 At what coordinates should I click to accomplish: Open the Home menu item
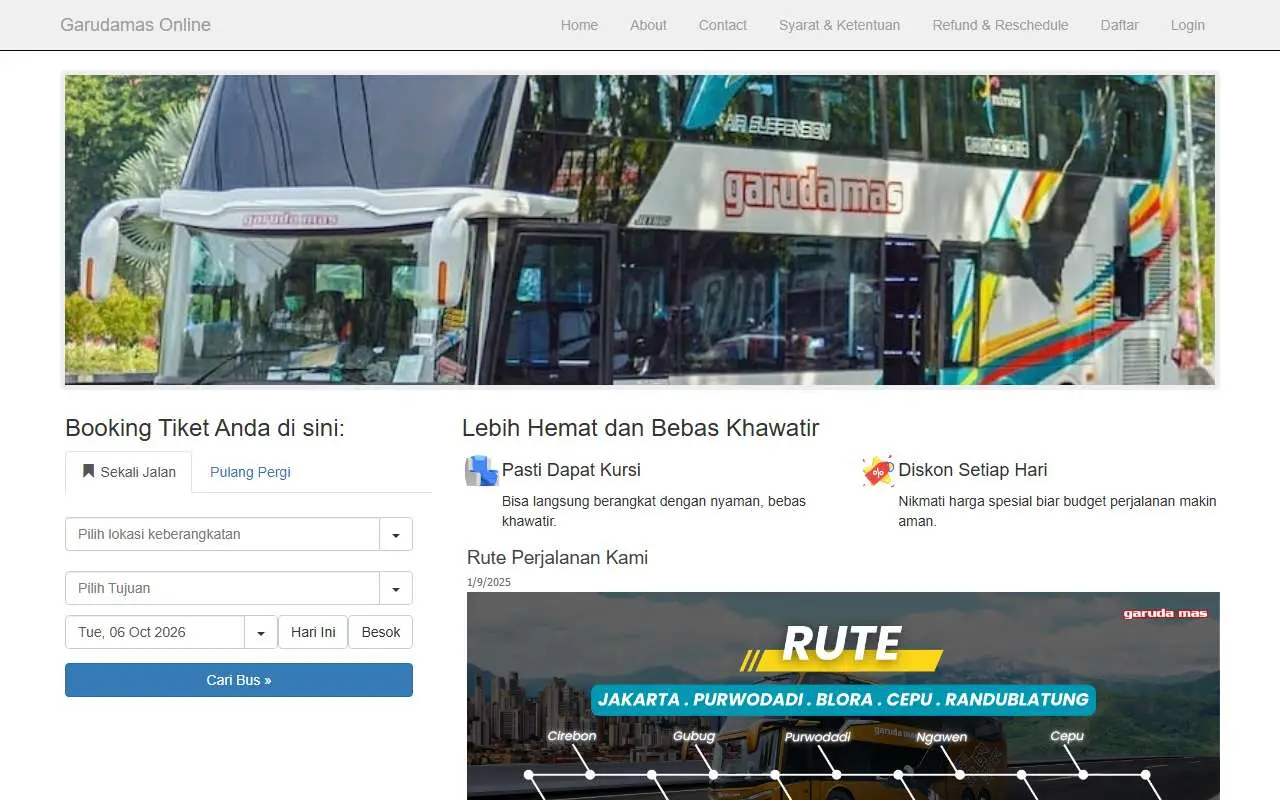coord(579,25)
